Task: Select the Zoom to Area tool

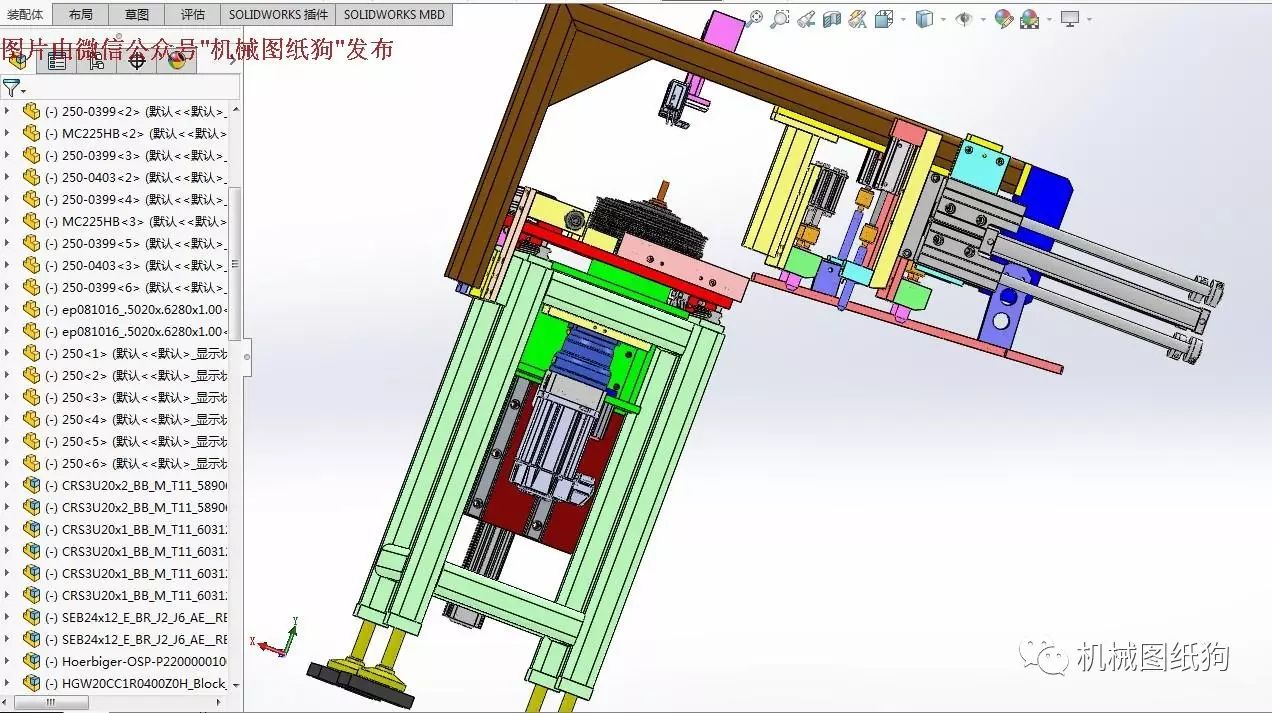Action: coord(780,18)
